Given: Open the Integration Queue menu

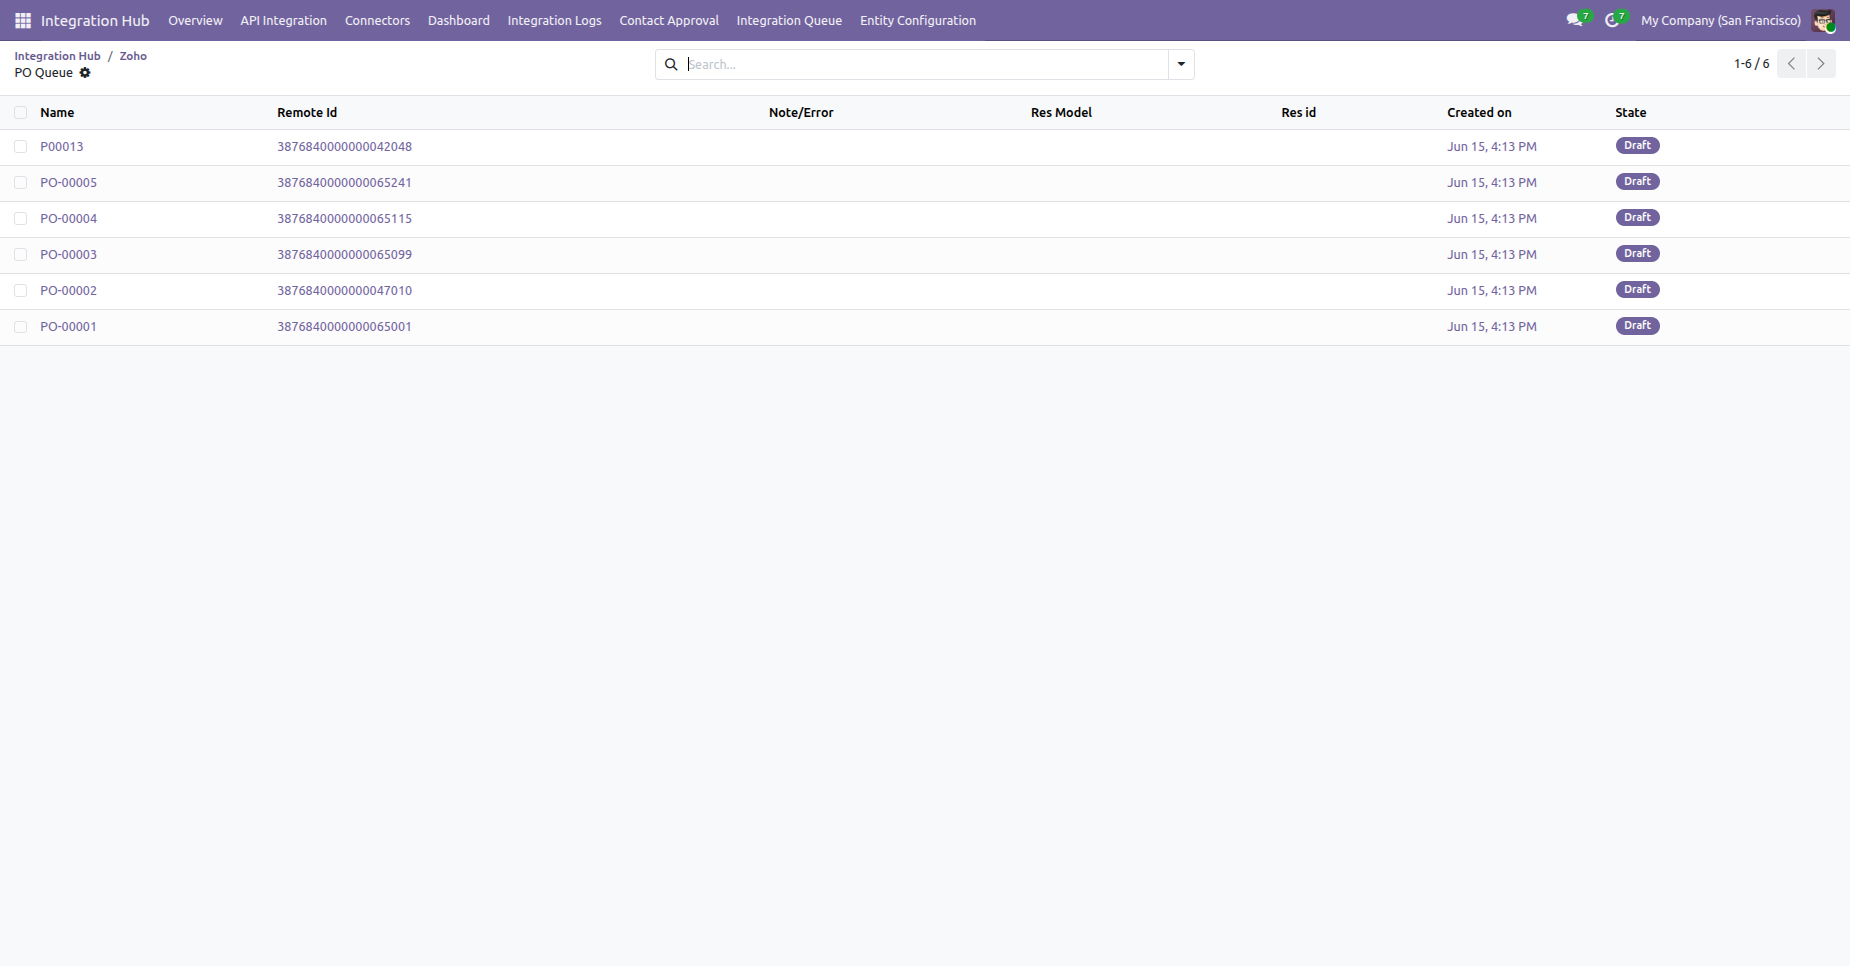Looking at the screenshot, I should coord(789,21).
